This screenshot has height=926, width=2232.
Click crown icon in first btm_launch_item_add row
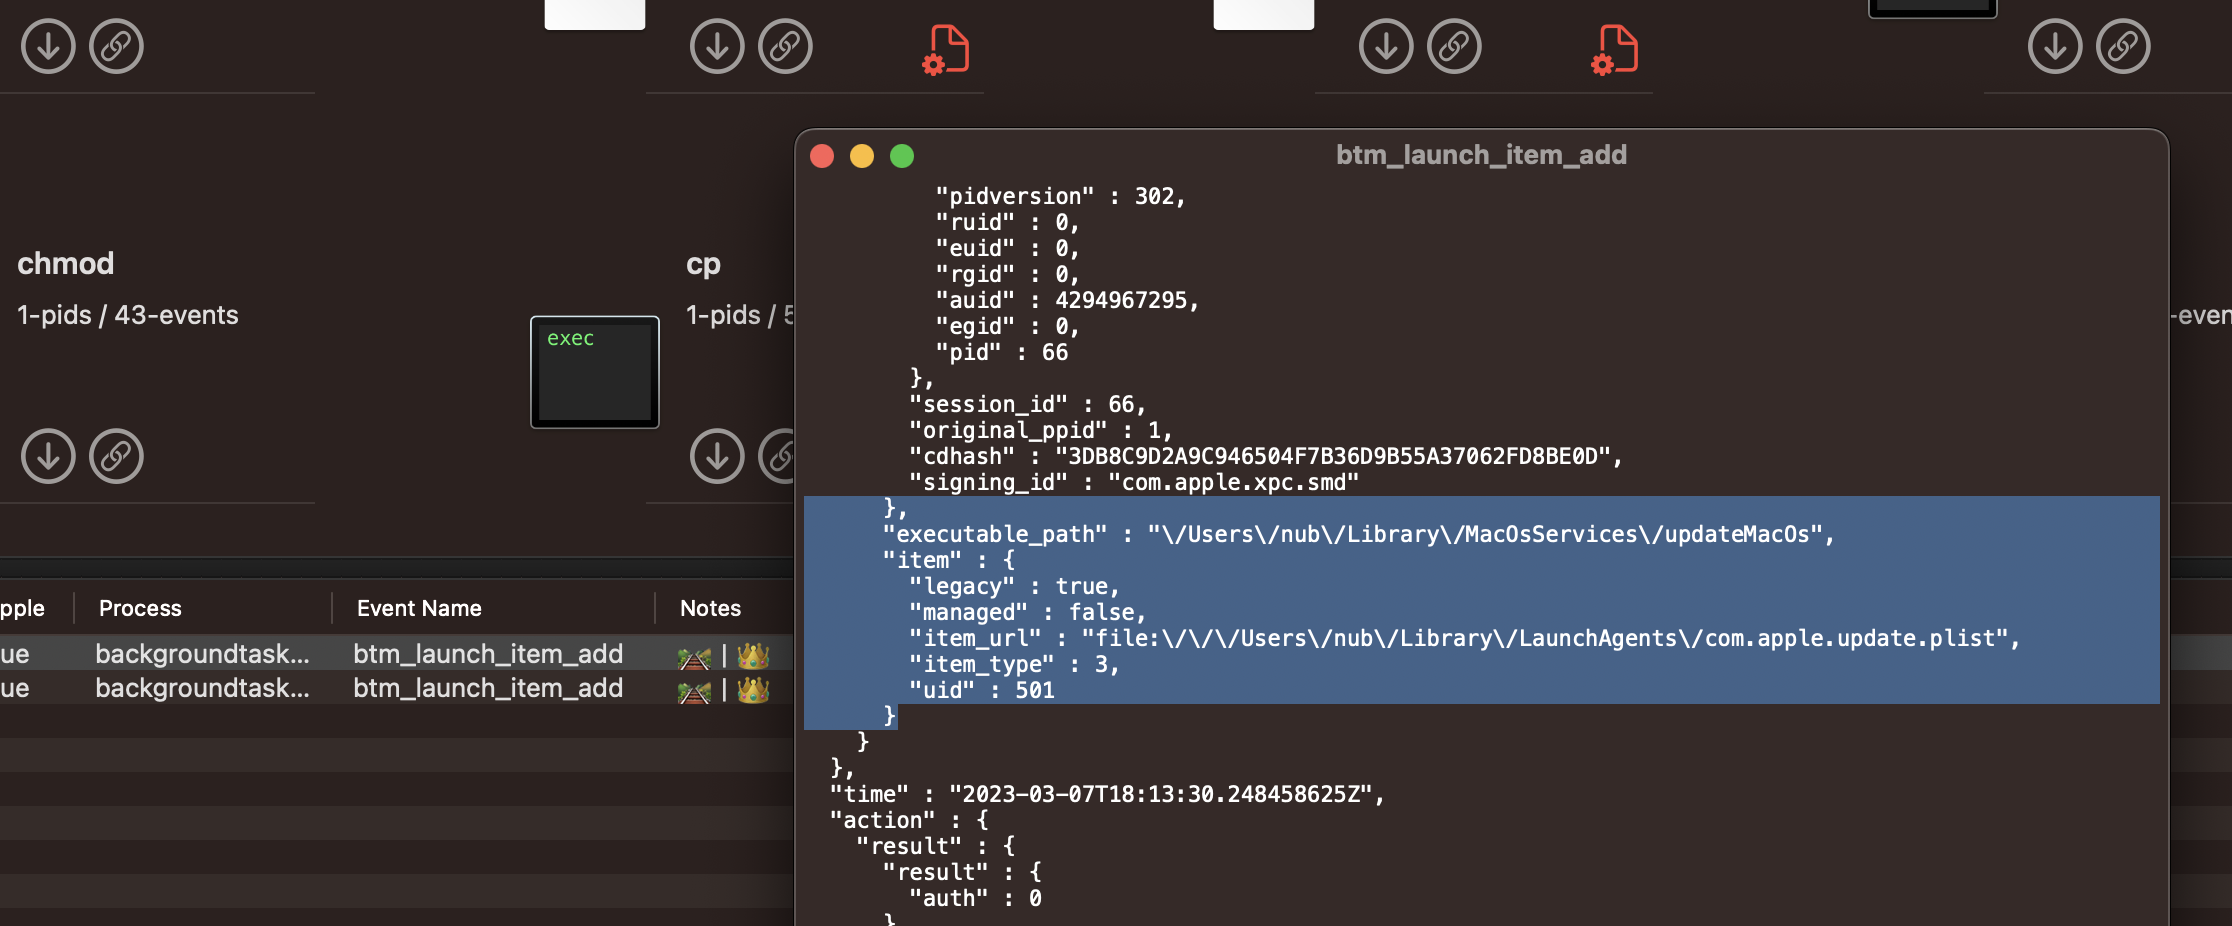753,656
